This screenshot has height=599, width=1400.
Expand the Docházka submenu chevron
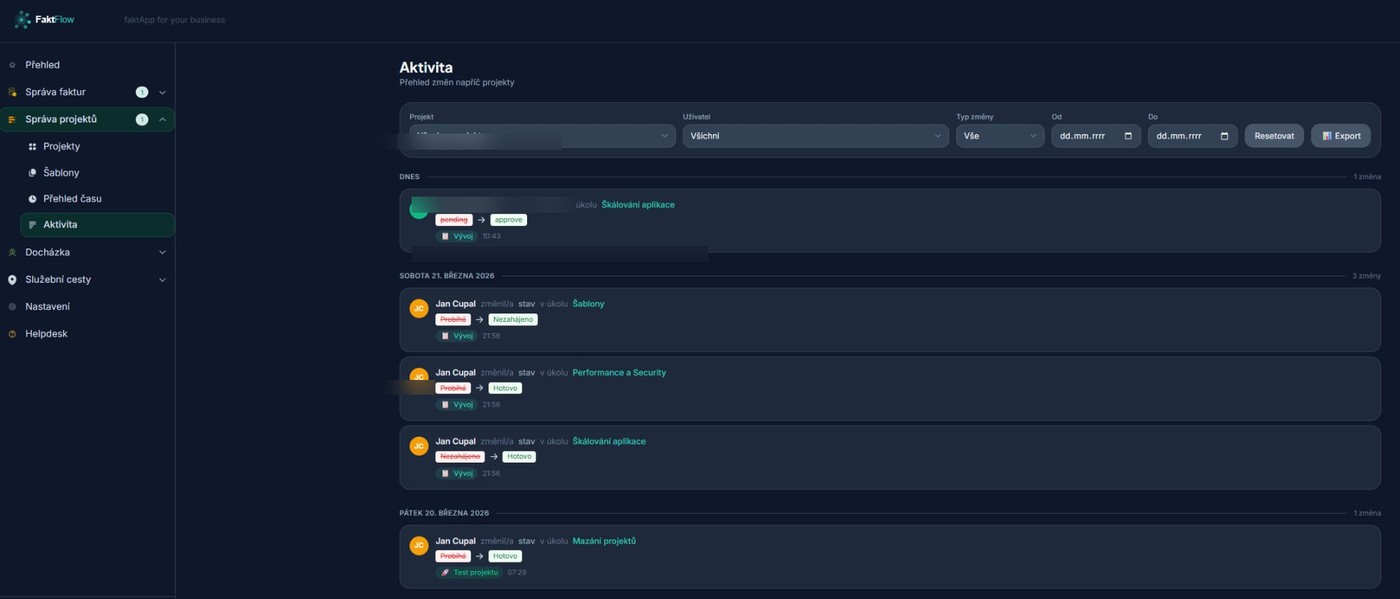(162, 253)
